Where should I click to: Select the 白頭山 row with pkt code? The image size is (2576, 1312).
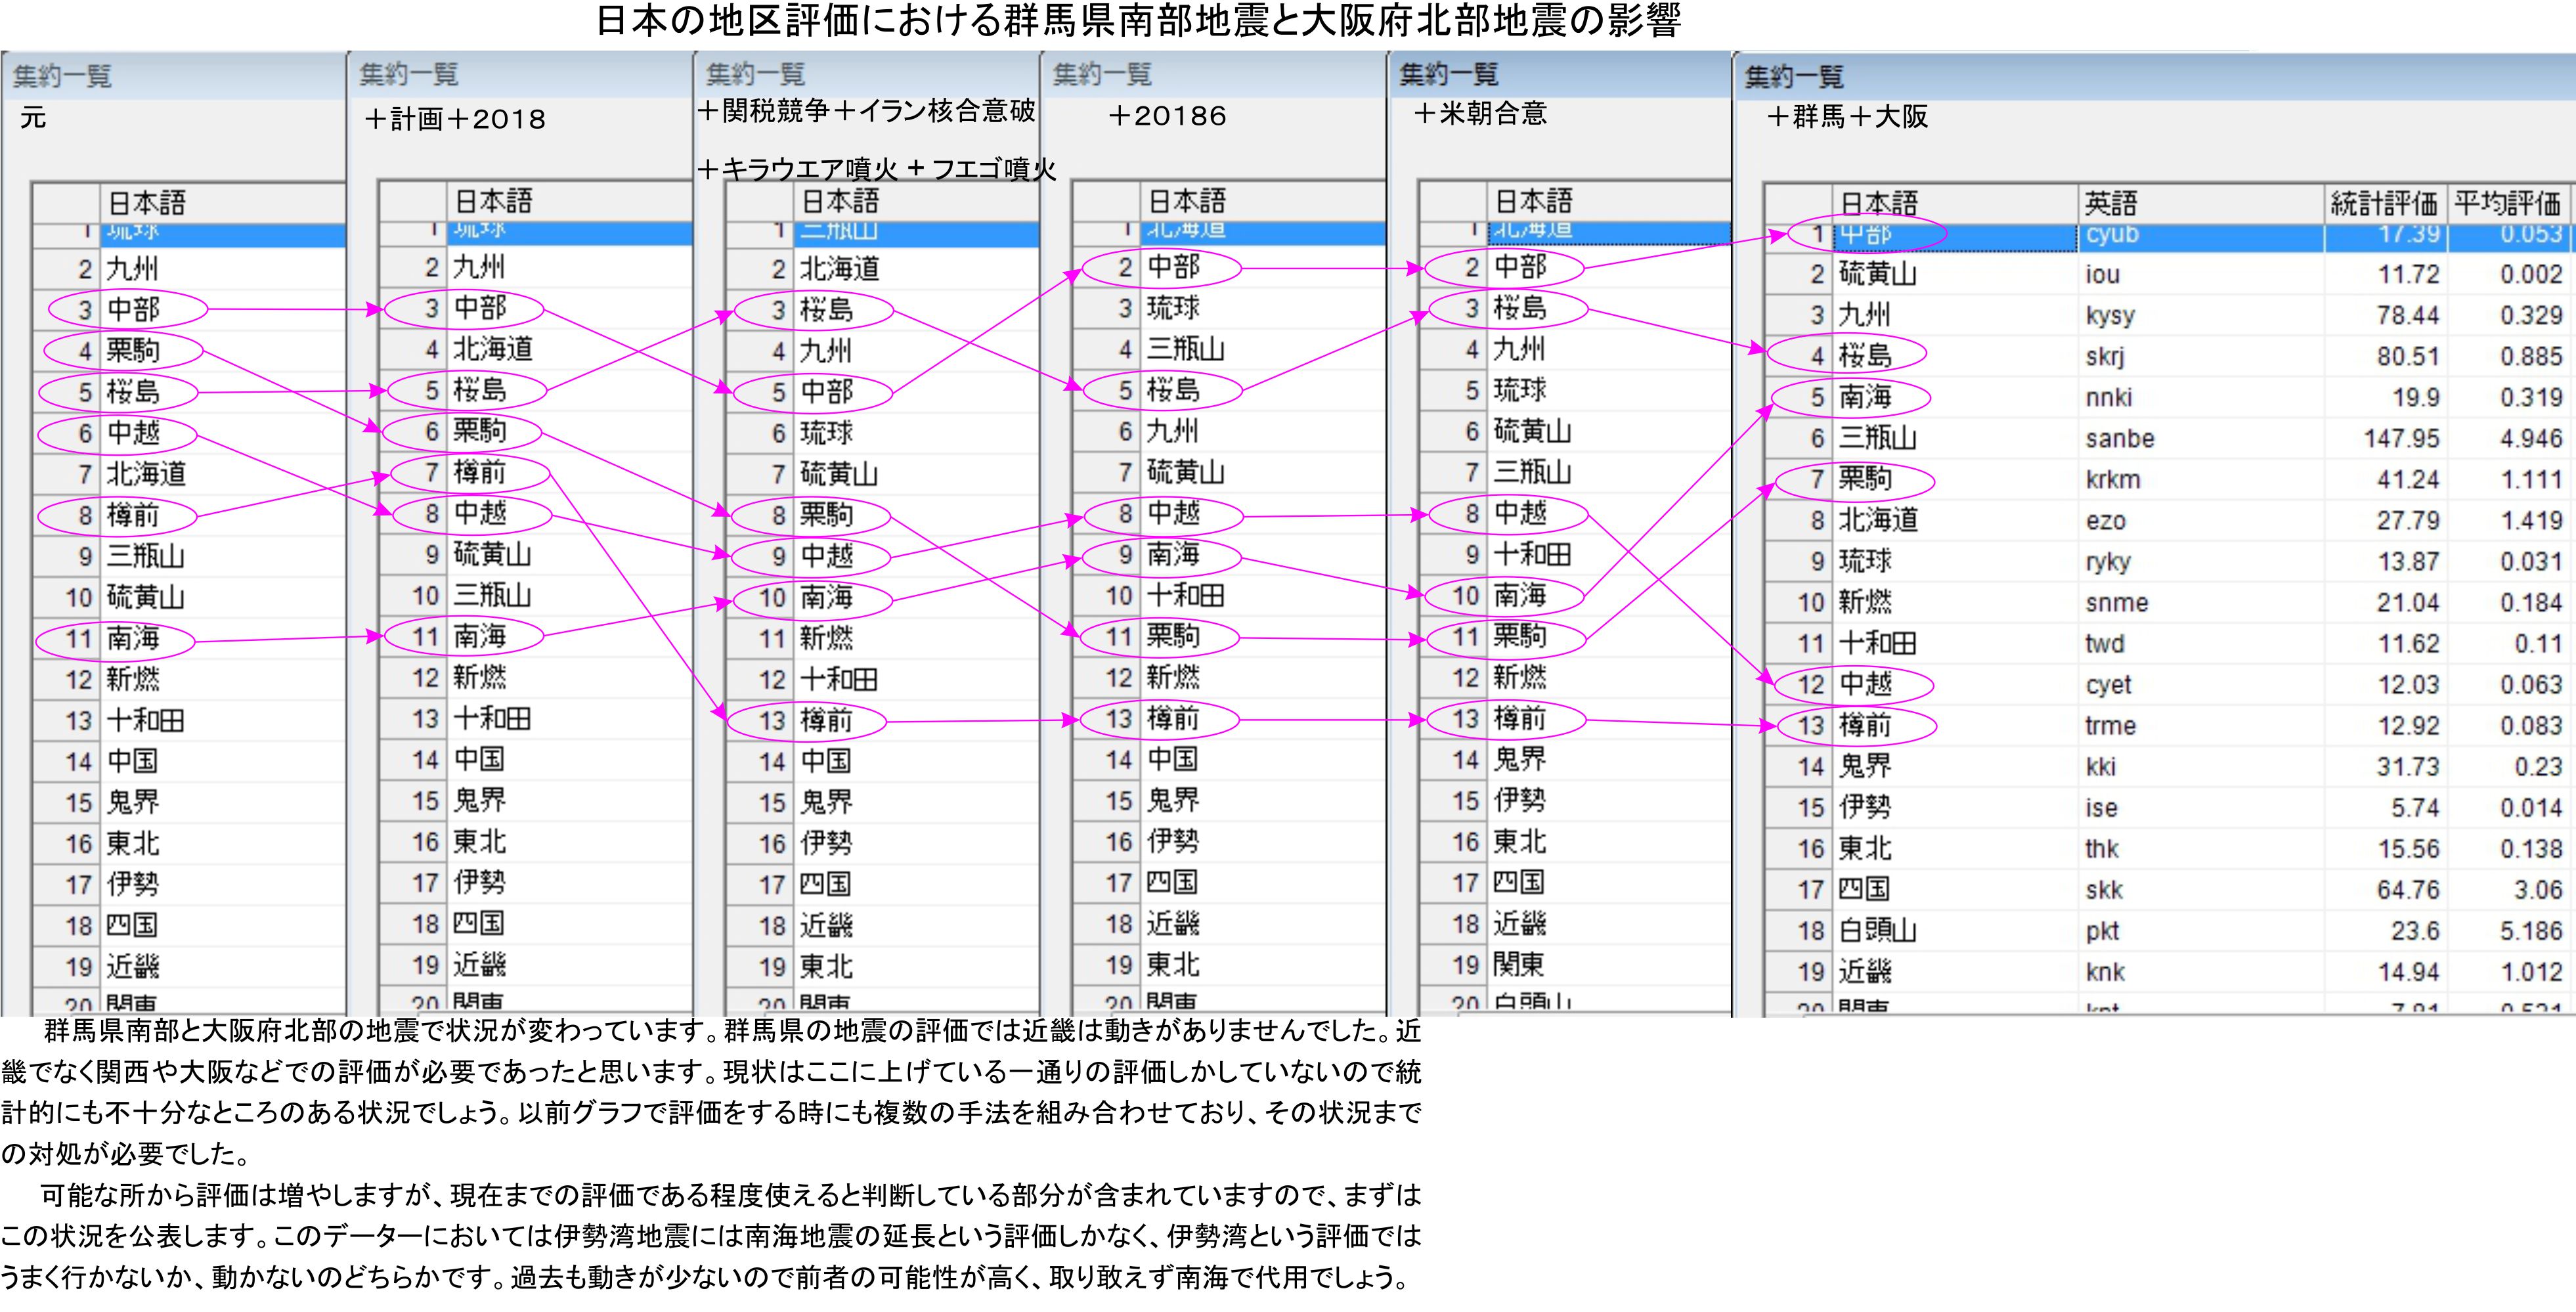[x=1877, y=930]
